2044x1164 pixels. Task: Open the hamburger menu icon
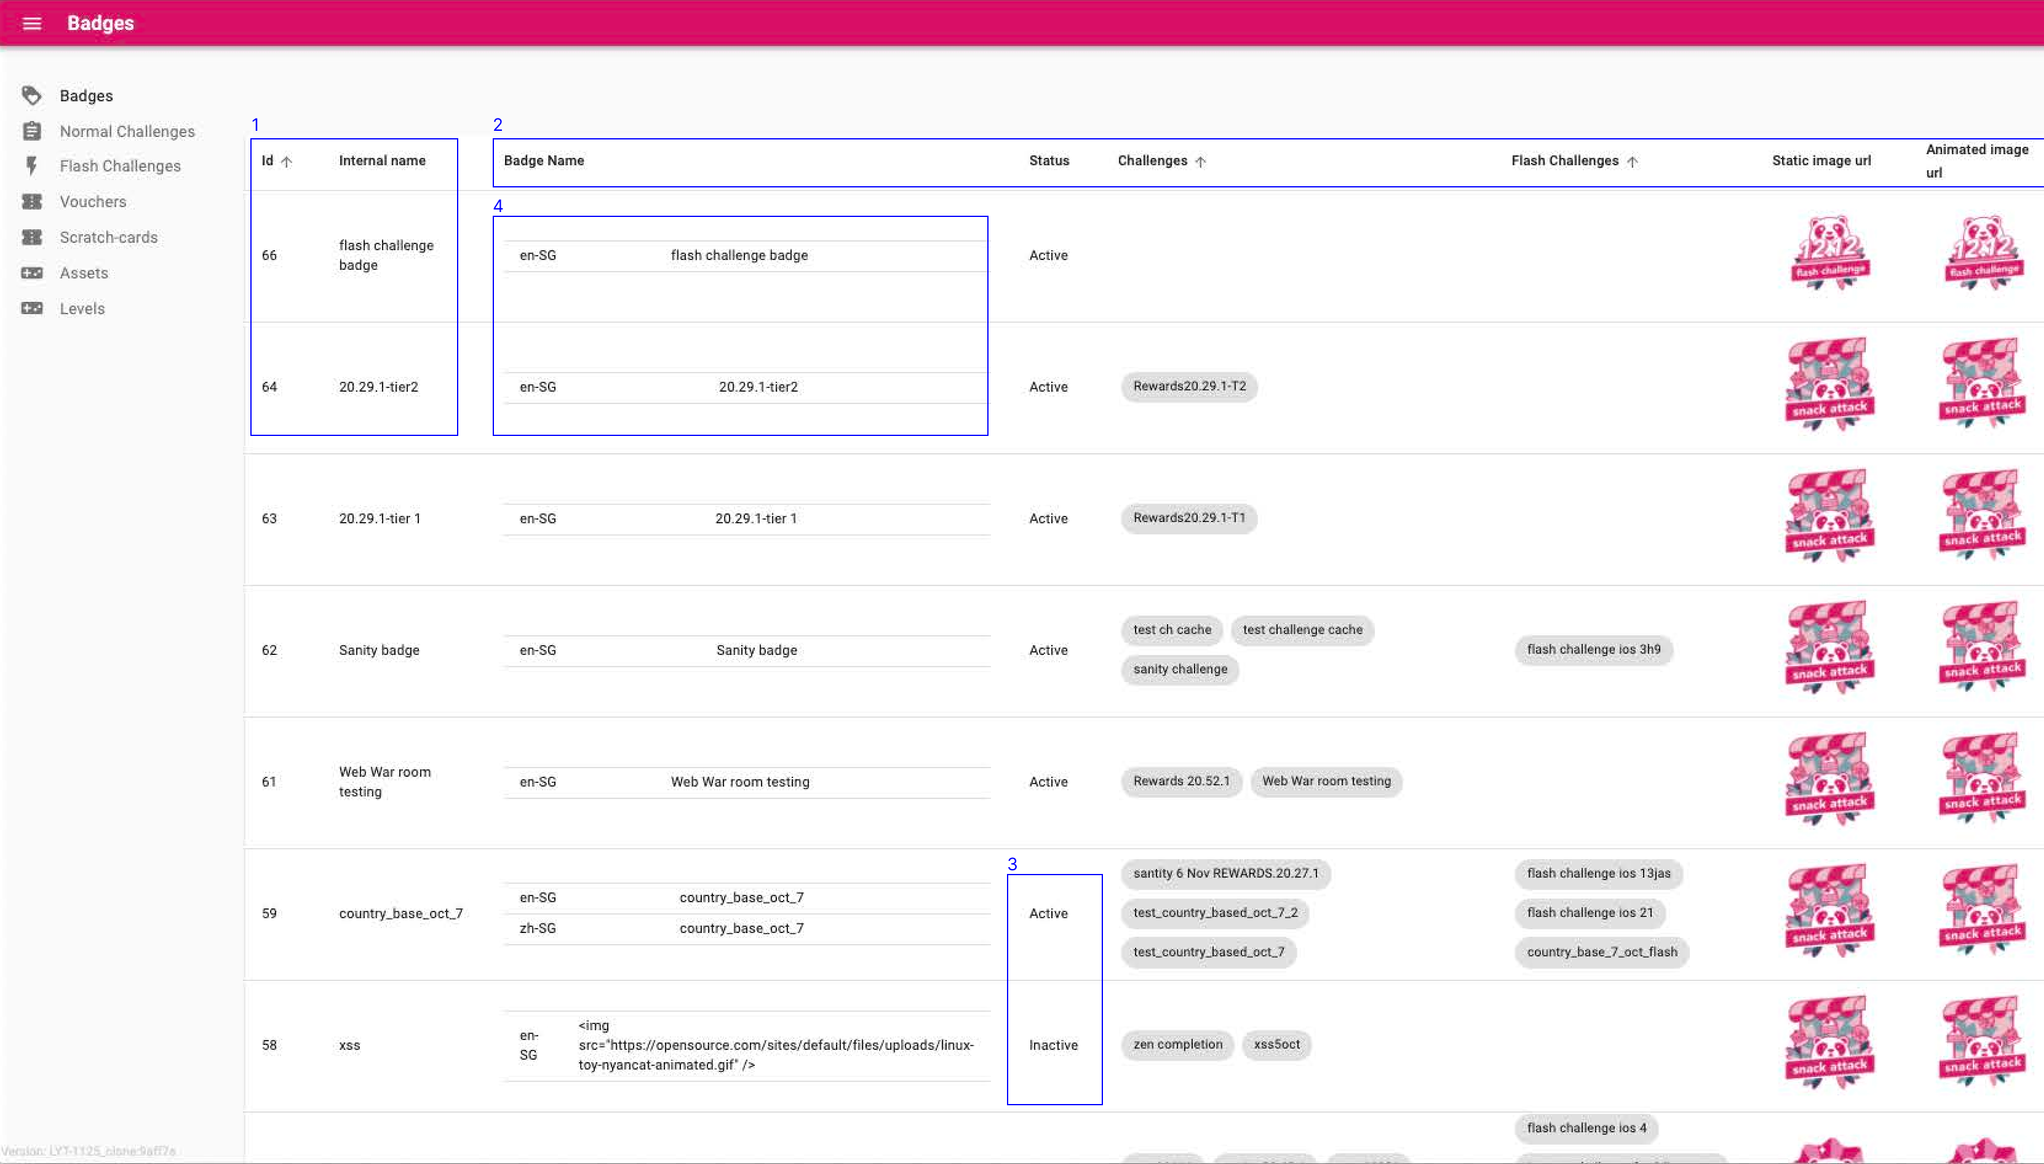(x=32, y=23)
